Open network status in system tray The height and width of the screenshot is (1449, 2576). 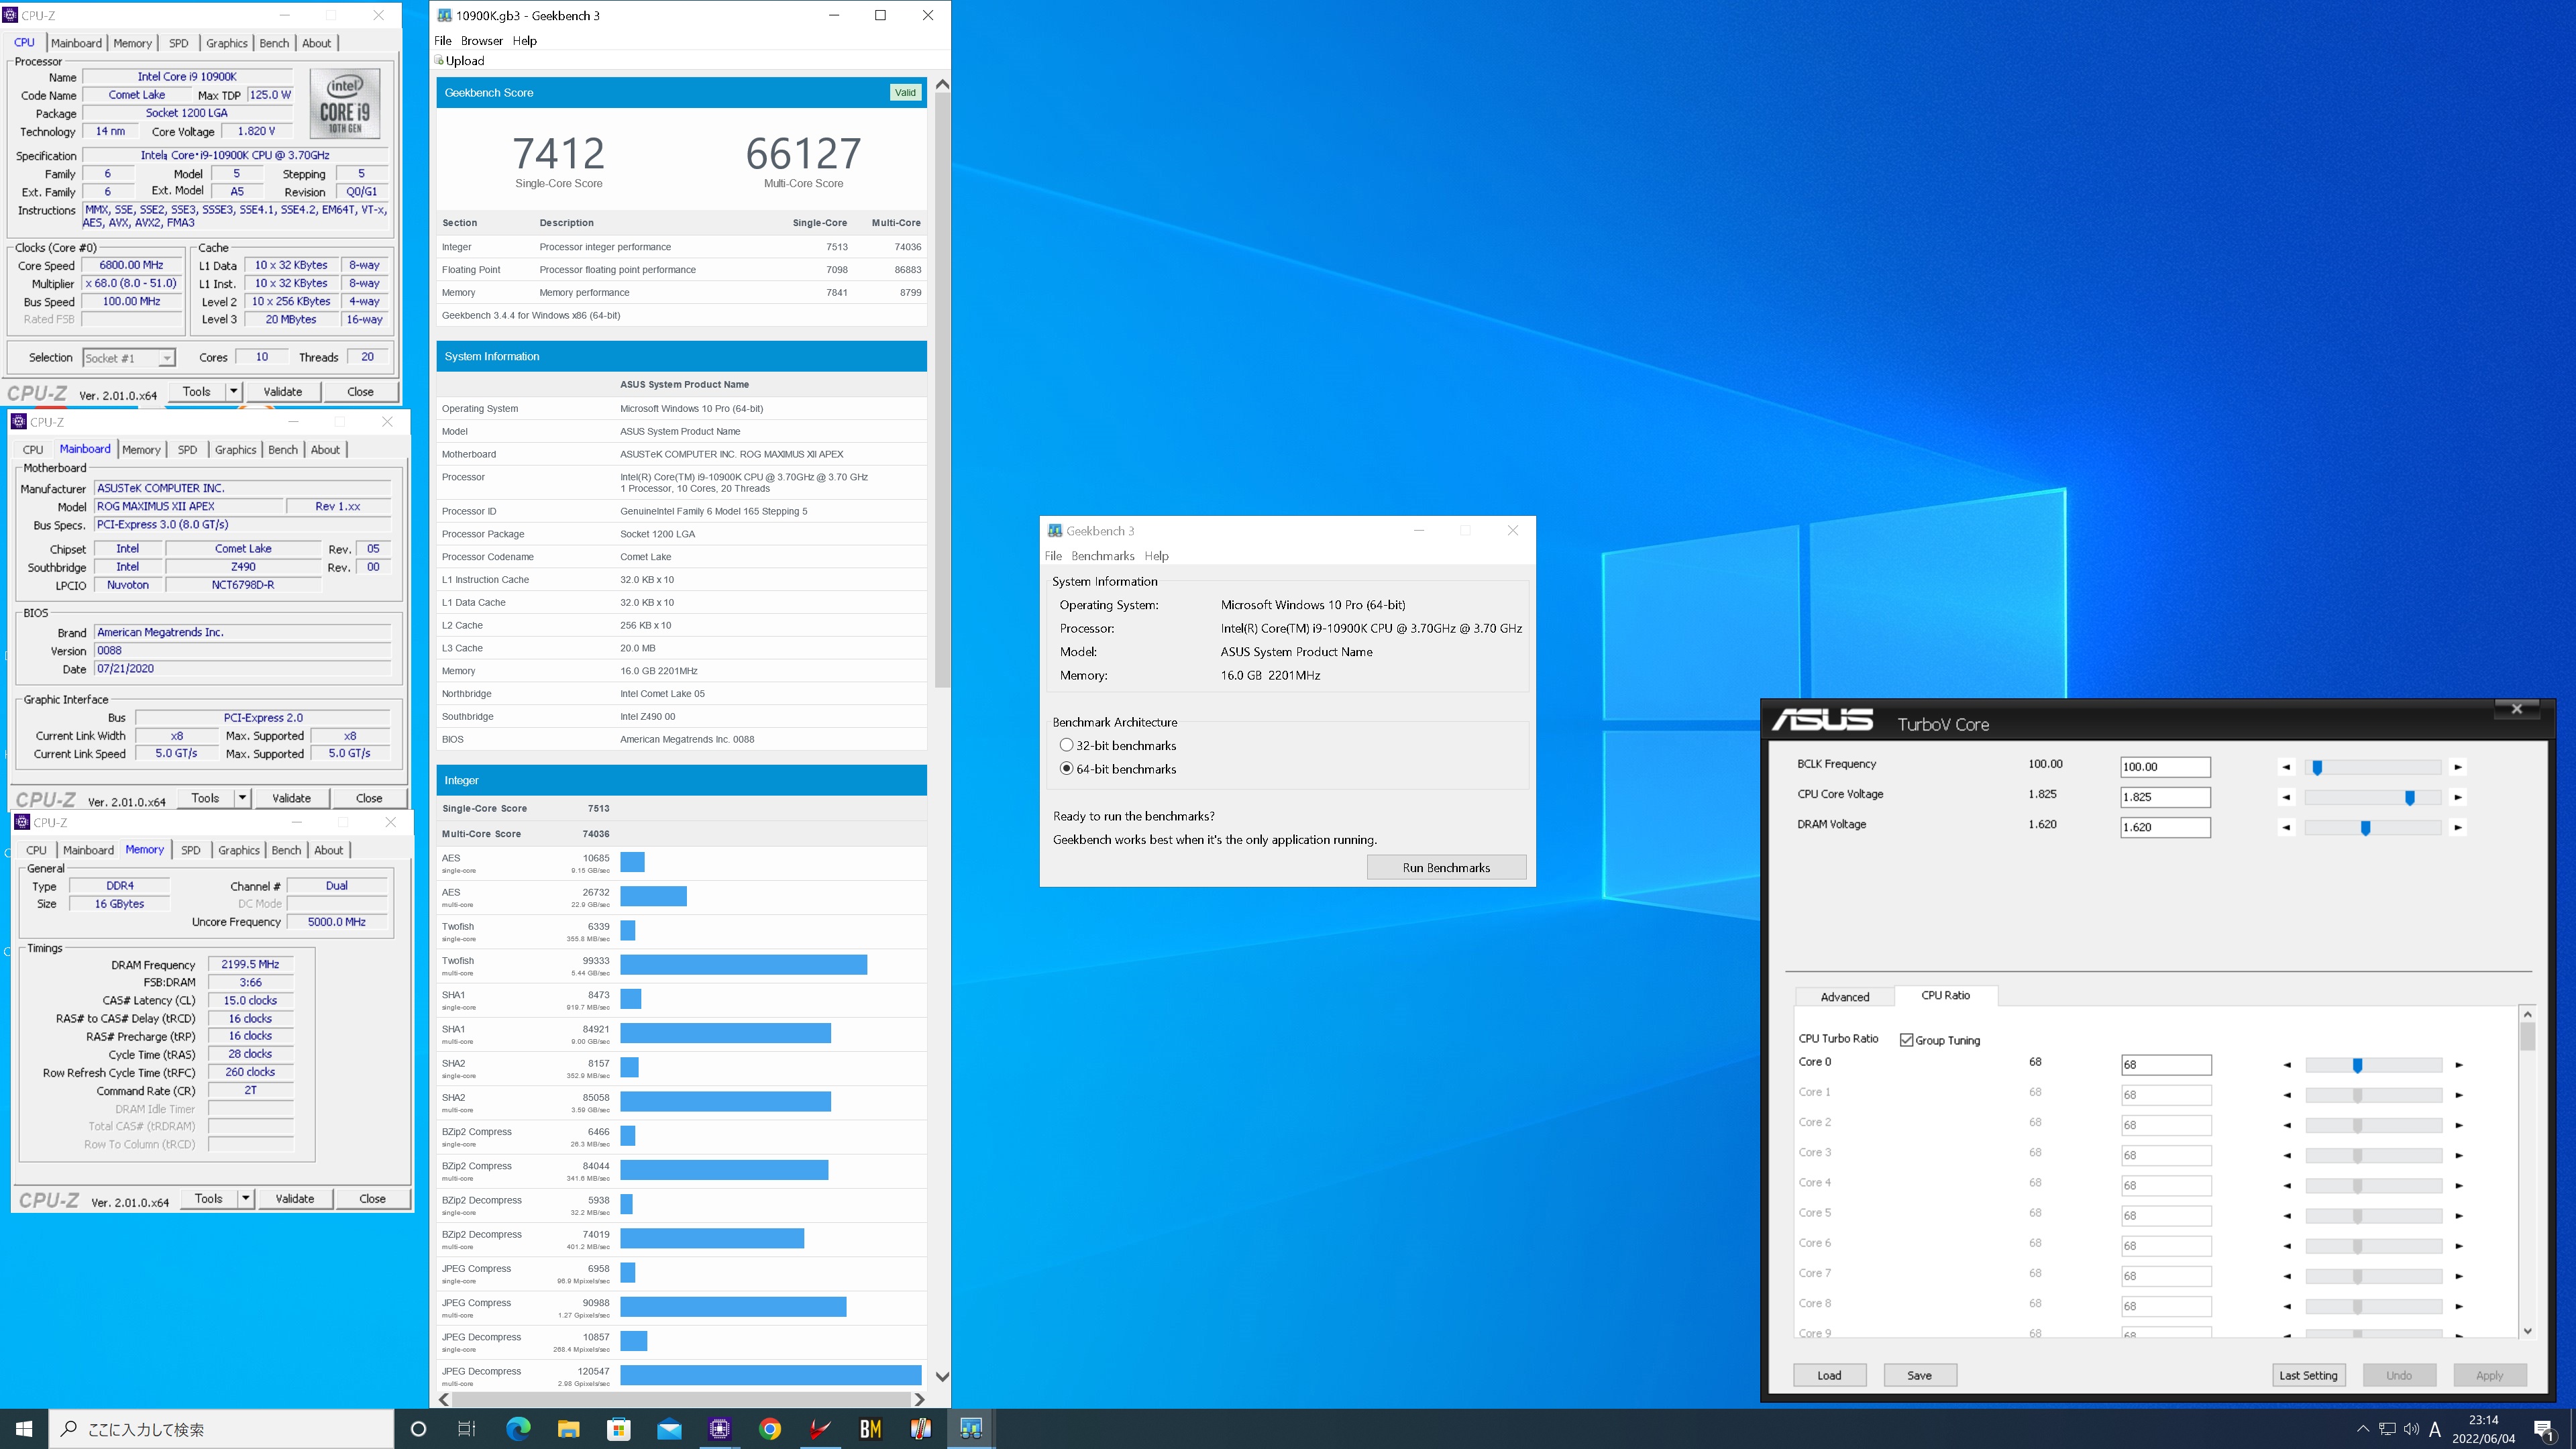pos(2387,1429)
